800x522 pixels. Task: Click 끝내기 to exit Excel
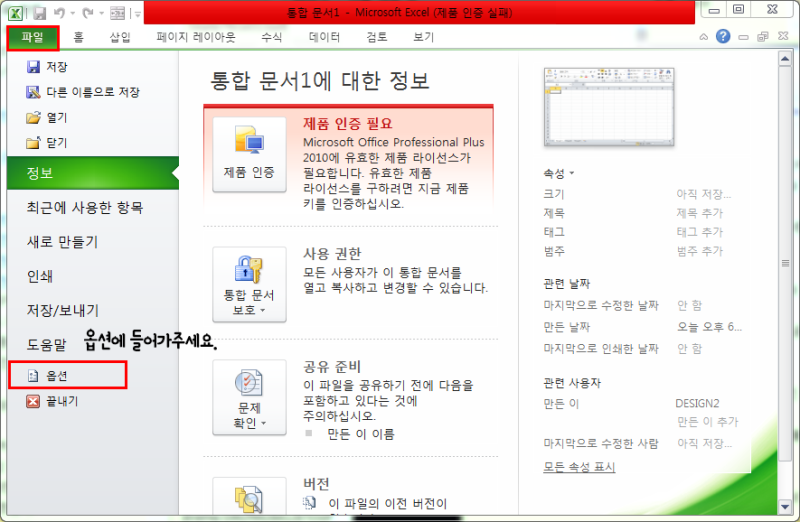pyautogui.click(x=53, y=401)
